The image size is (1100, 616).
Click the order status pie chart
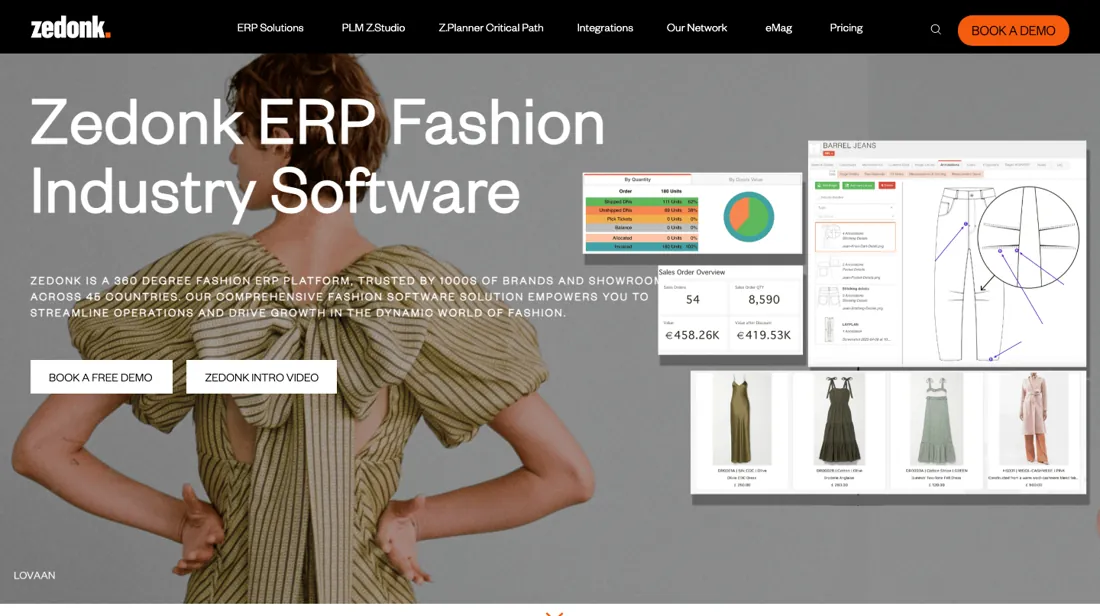pos(749,217)
